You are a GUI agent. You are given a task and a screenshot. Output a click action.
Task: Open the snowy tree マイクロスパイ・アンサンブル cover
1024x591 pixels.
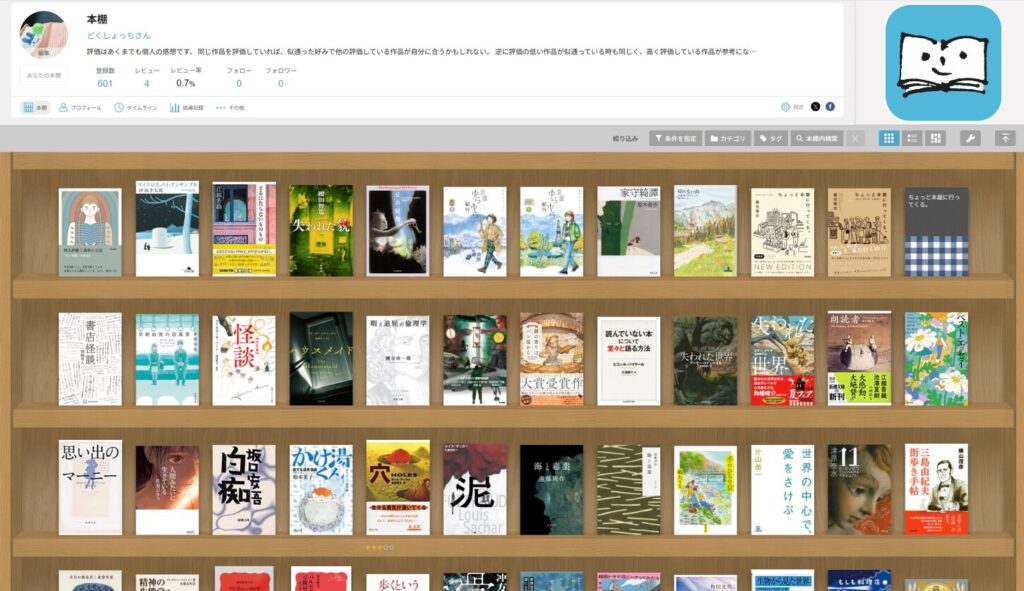click(167, 229)
